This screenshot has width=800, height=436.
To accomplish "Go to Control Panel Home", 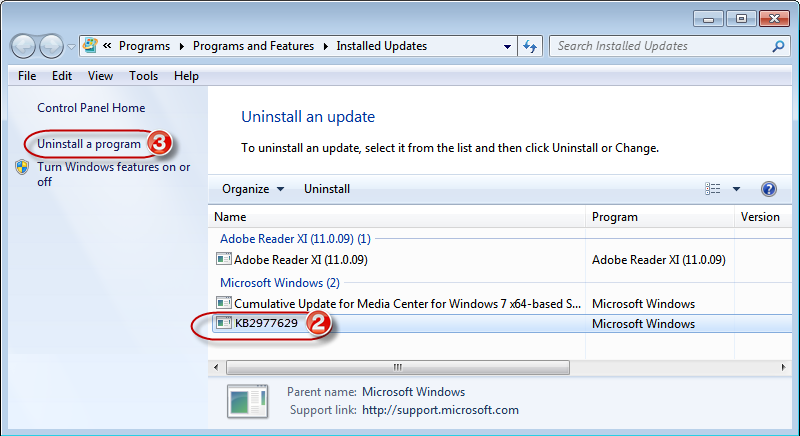I will click(91, 108).
